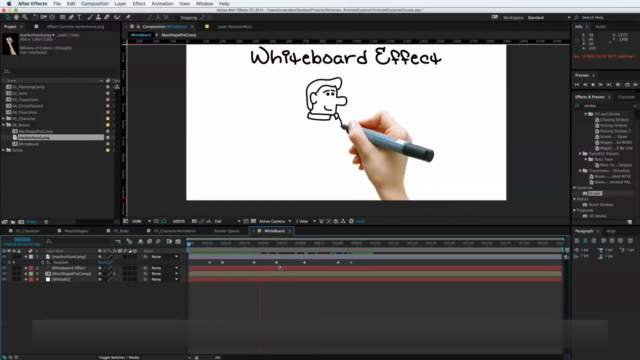The width and height of the screenshot is (640, 360).
Task: Hide the WhiteBG layer eye
Action: [x=4, y=280]
